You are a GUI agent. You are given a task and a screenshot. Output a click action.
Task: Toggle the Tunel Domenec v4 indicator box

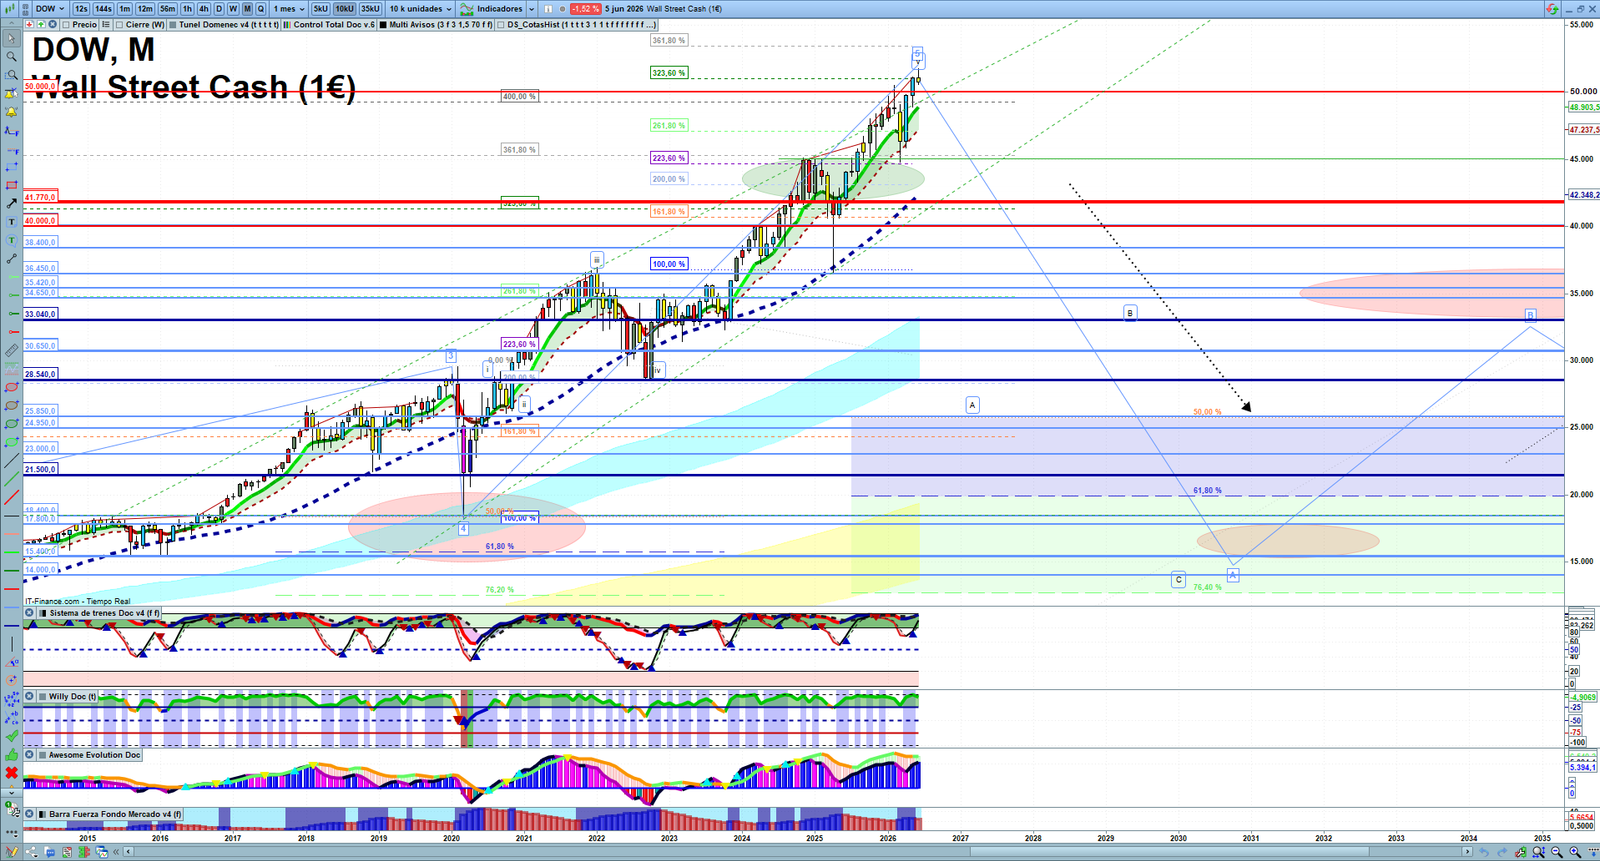[x=173, y=25]
